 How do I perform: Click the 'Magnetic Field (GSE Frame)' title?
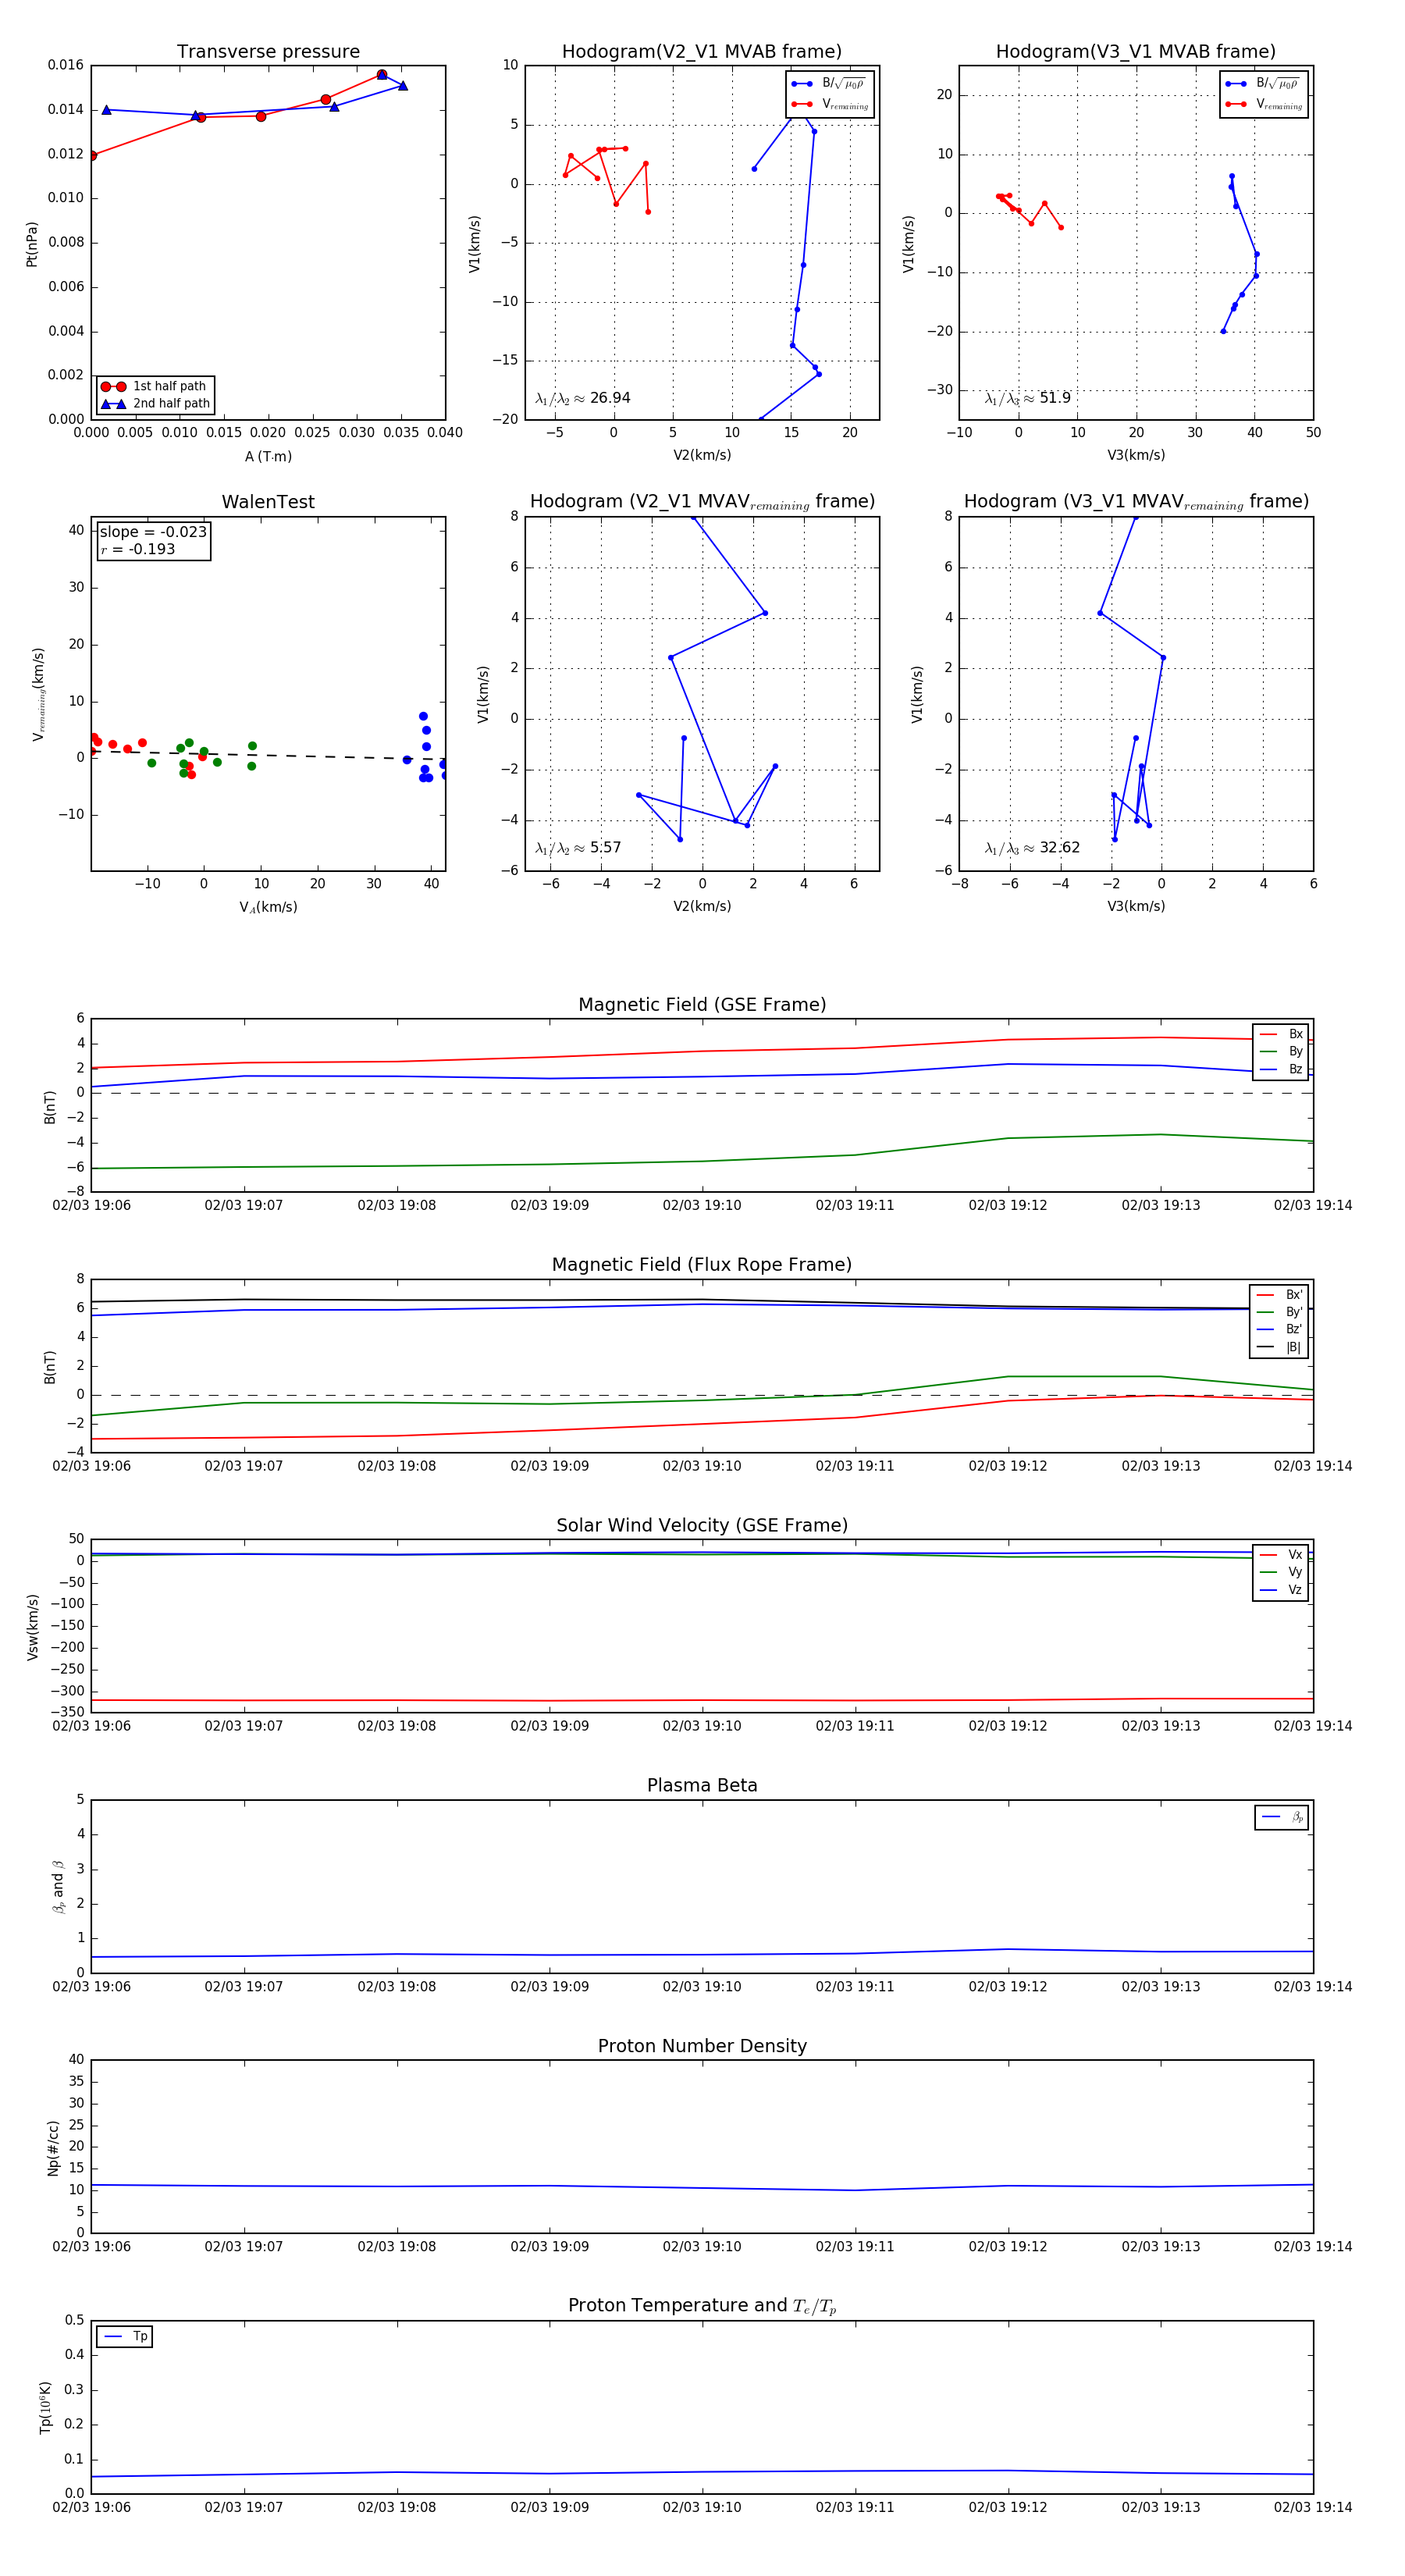click(x=702, y=1005)
